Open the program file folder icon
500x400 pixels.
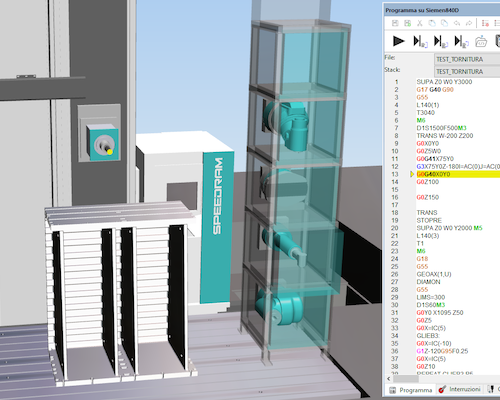[x=481, y=42]
